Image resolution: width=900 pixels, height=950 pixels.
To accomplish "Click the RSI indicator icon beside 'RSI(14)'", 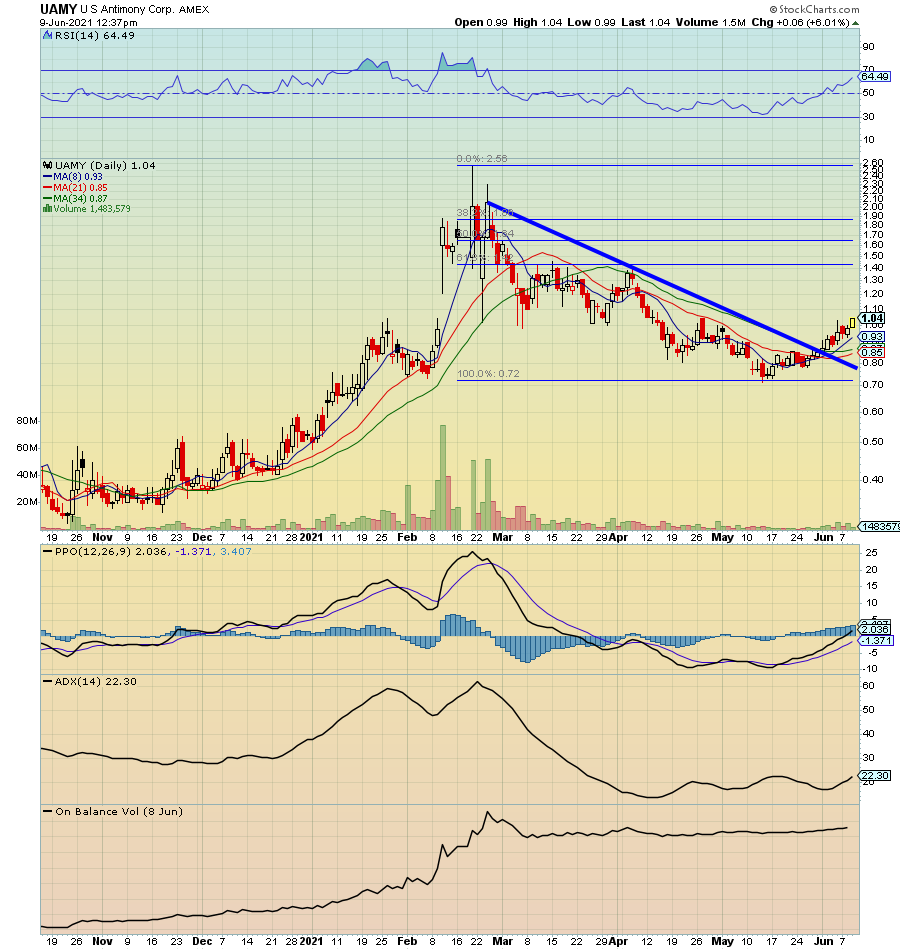I will point(47,35).
